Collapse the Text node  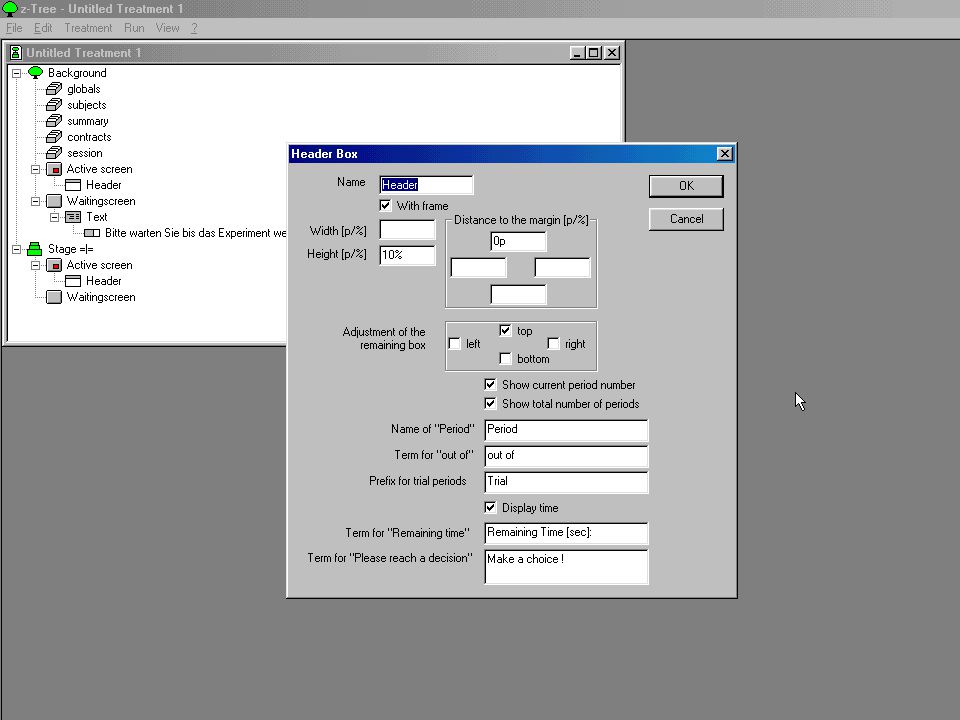(x=54, y=217)
